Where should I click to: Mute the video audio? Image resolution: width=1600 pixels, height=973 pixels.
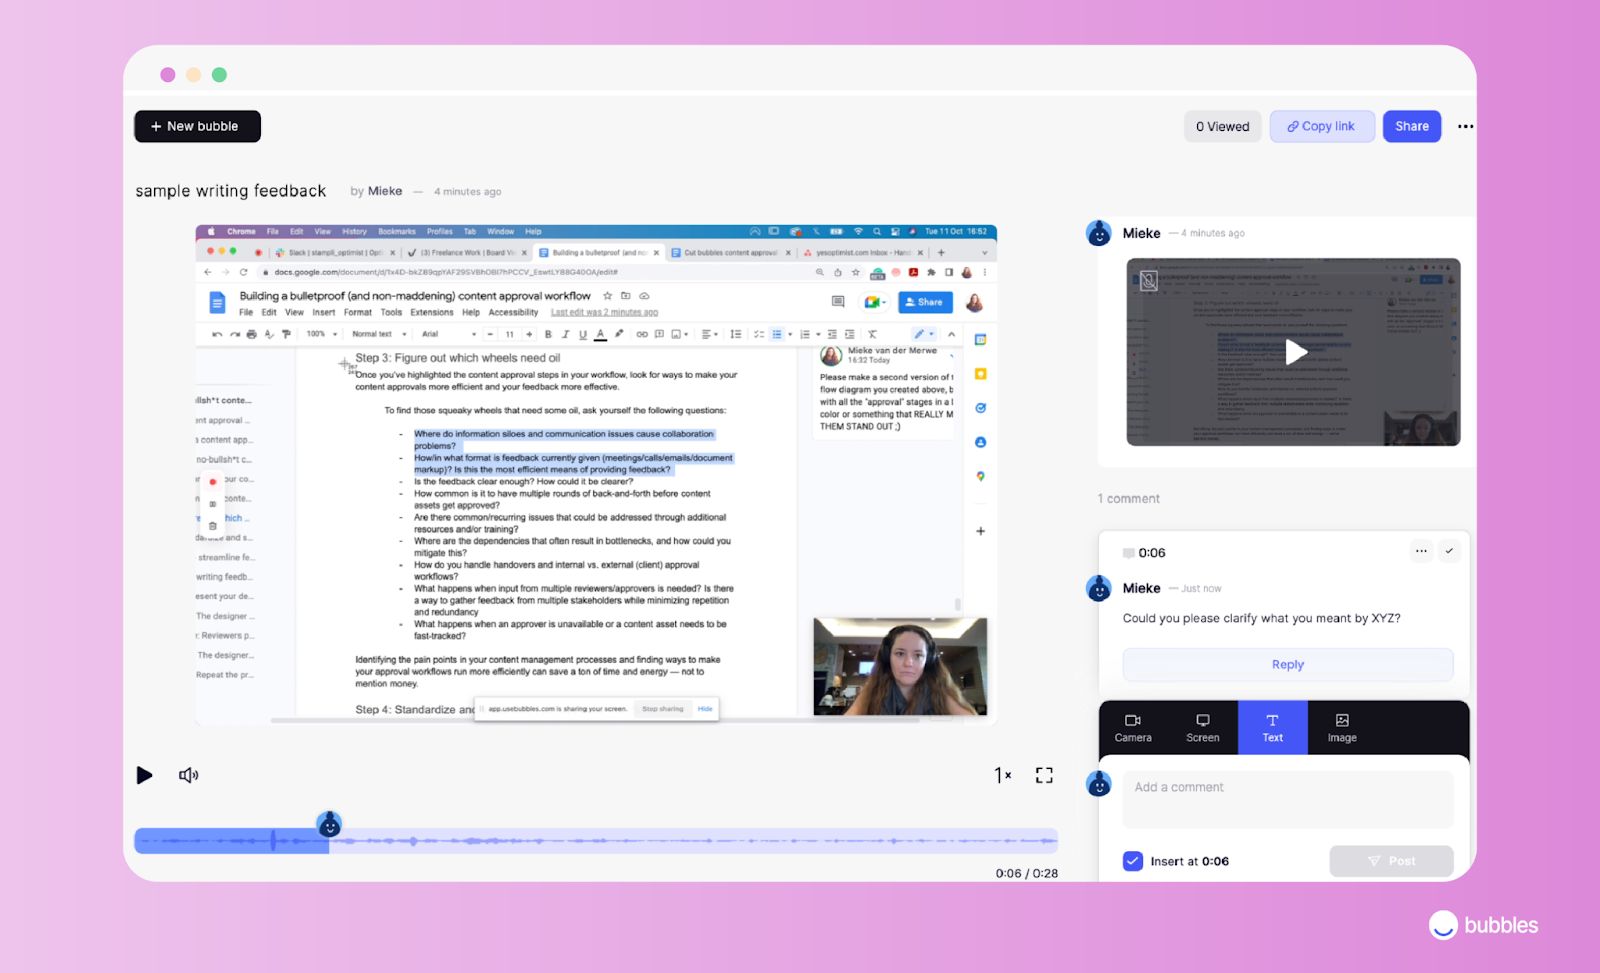click(188, 775)
